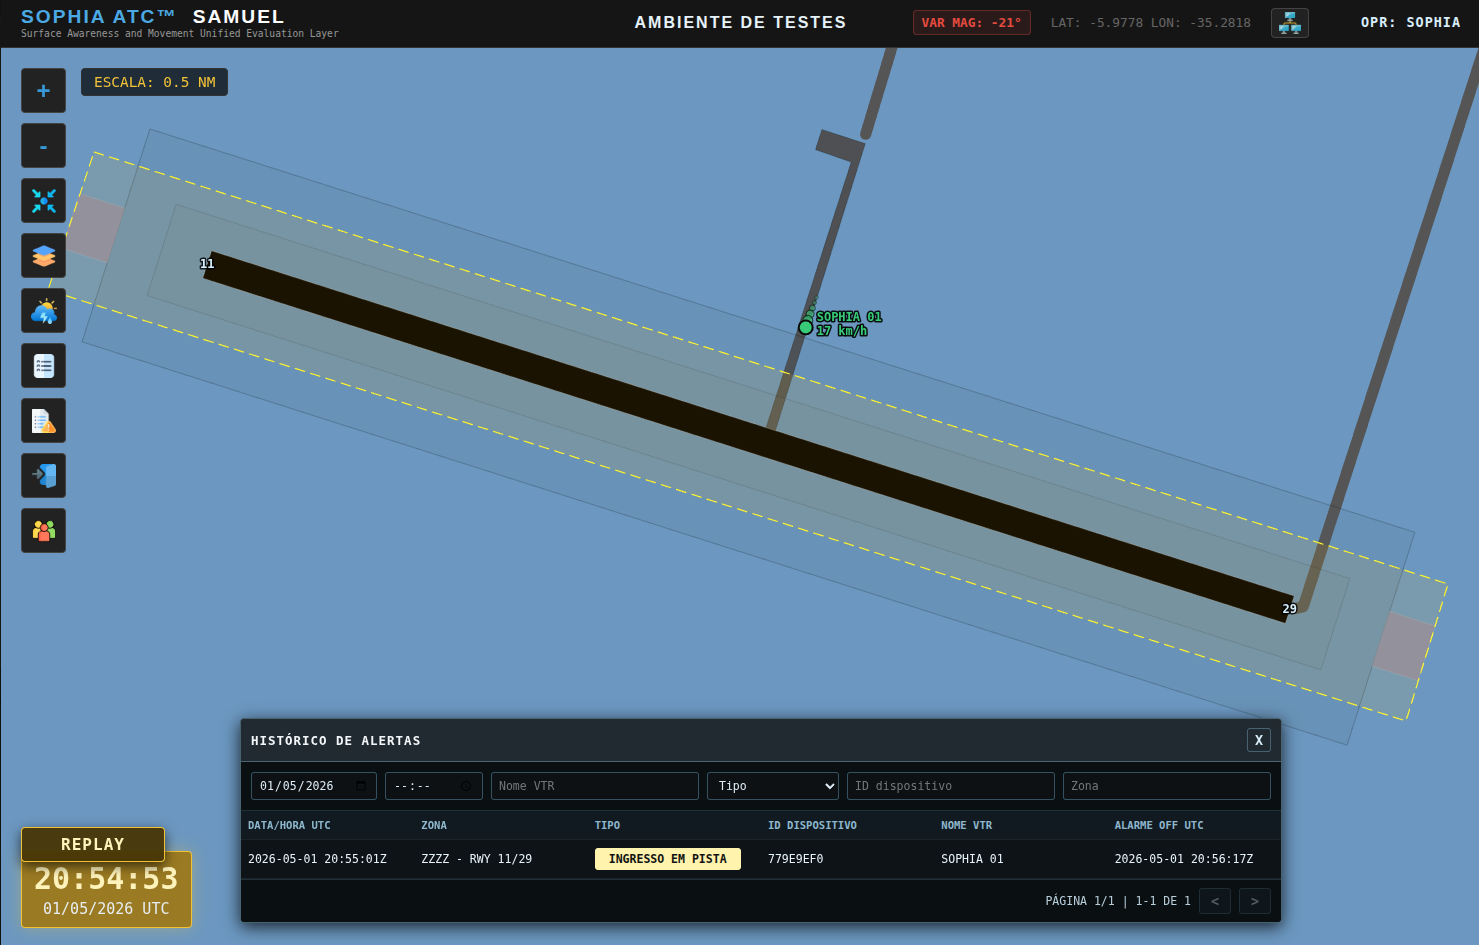The height and width of the screenshot is (945, 1479).
Task: Focus the ID dispositivo filter field
Action: [x=951, y=786]
